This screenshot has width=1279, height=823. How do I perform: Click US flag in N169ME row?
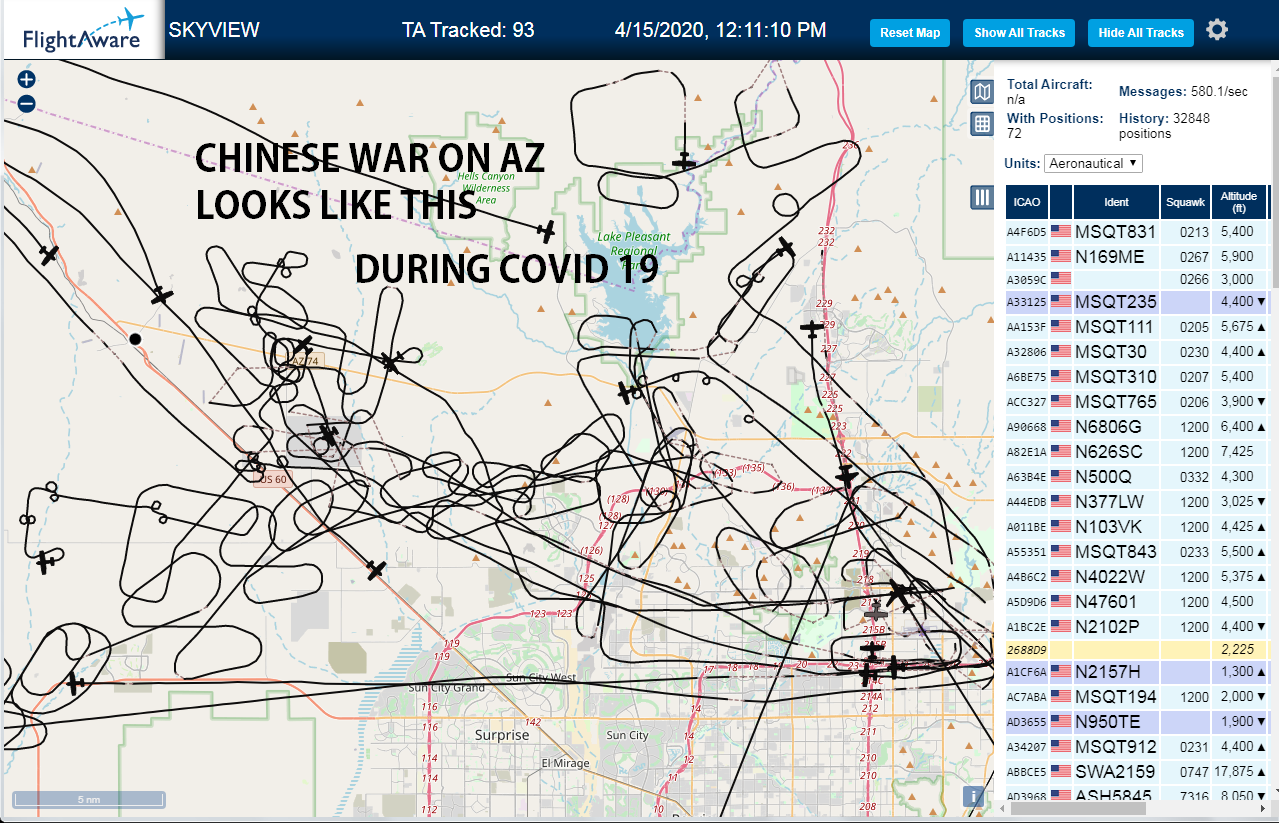click(1060, 257)
